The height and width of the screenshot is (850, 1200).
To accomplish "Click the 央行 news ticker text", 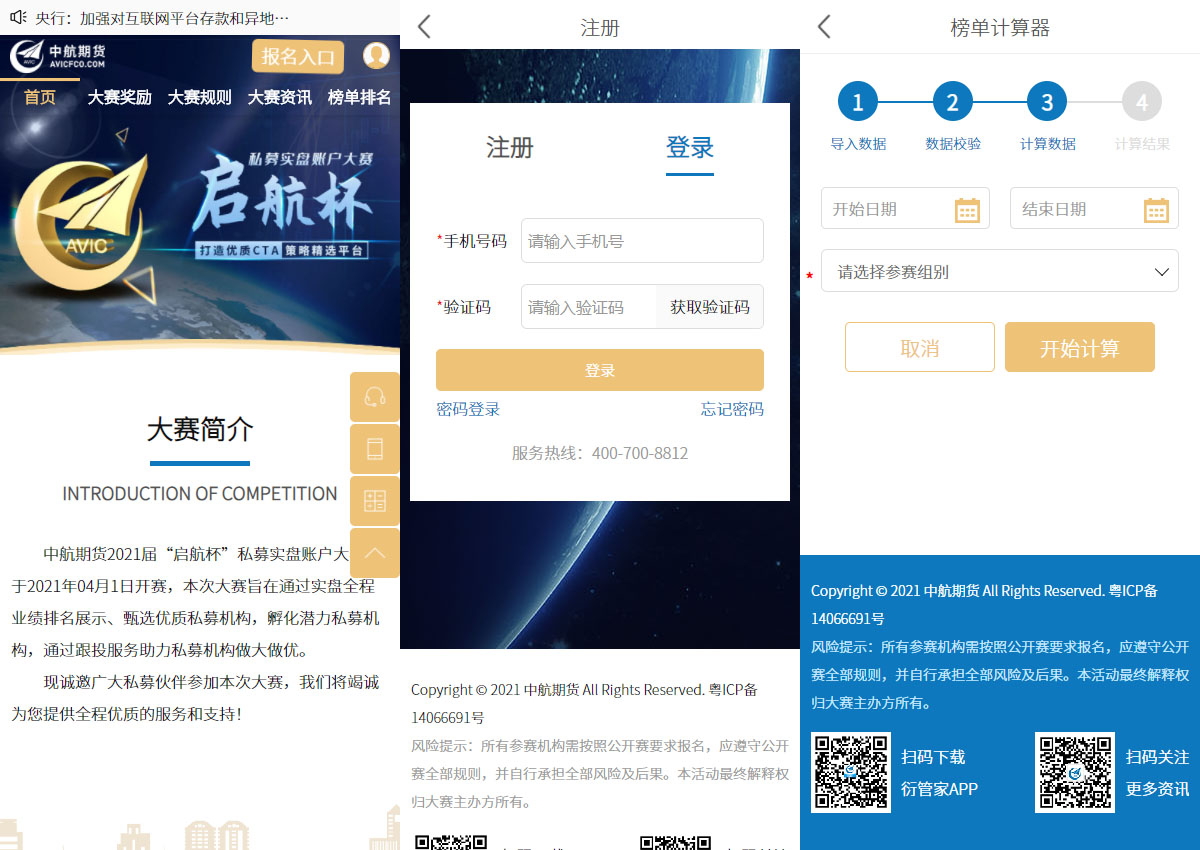I will point(162,18).
